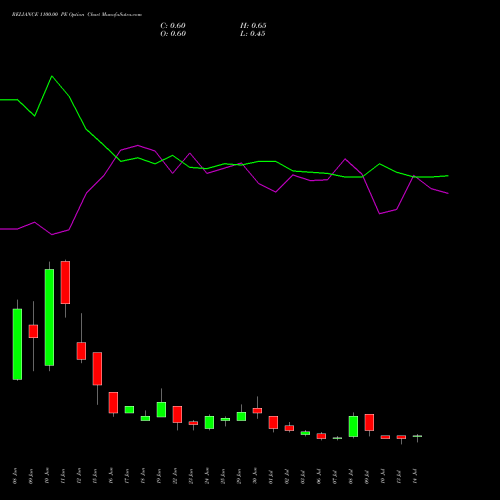Select the '09 Jul' date label
The height and width of the screenshot is (500, 500).
(x=367, y=476)
